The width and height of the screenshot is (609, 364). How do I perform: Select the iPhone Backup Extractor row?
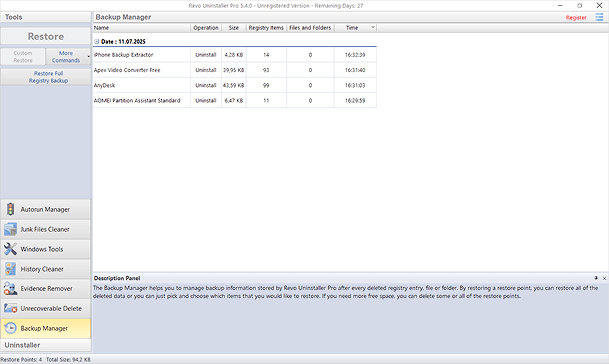[235, 55]
